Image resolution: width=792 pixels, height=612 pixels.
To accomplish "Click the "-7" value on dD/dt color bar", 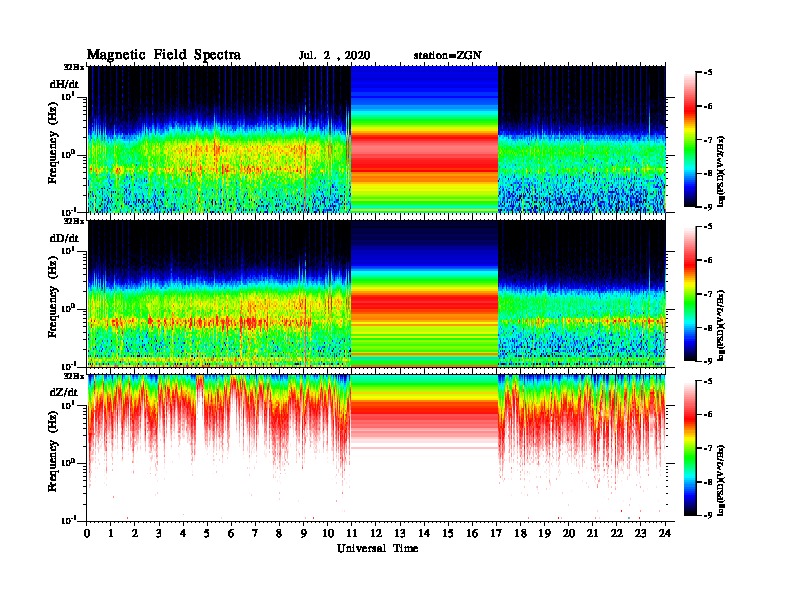I will click(x=708, y=294).
